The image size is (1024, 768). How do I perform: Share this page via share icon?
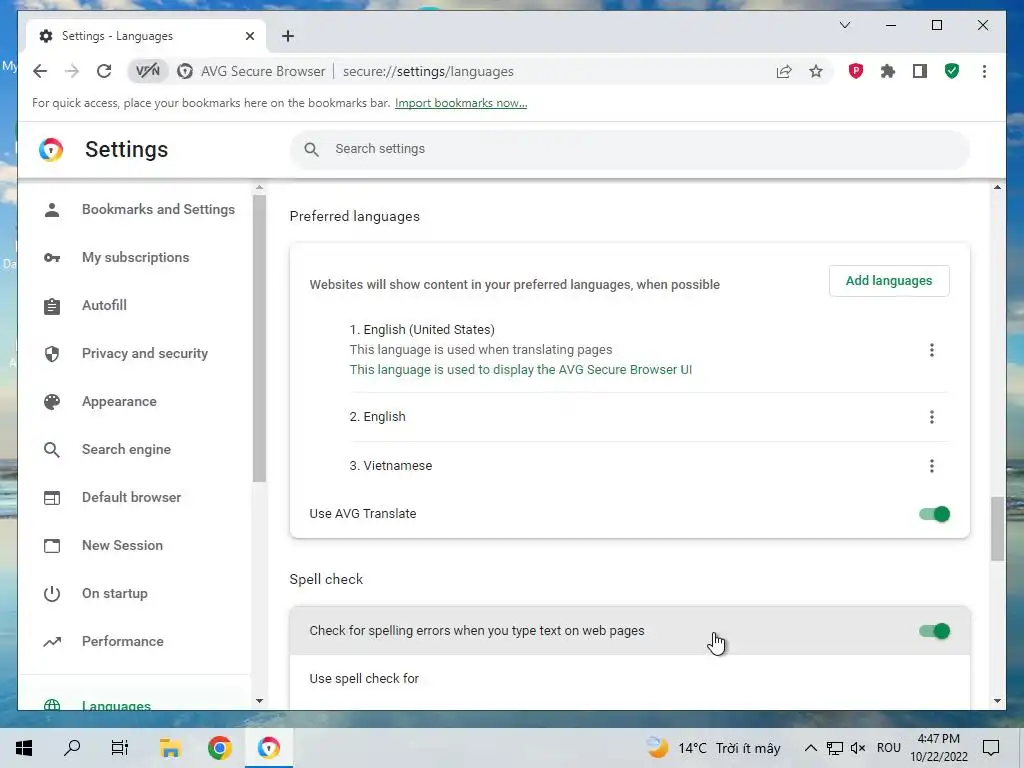(x=784, y=71)
